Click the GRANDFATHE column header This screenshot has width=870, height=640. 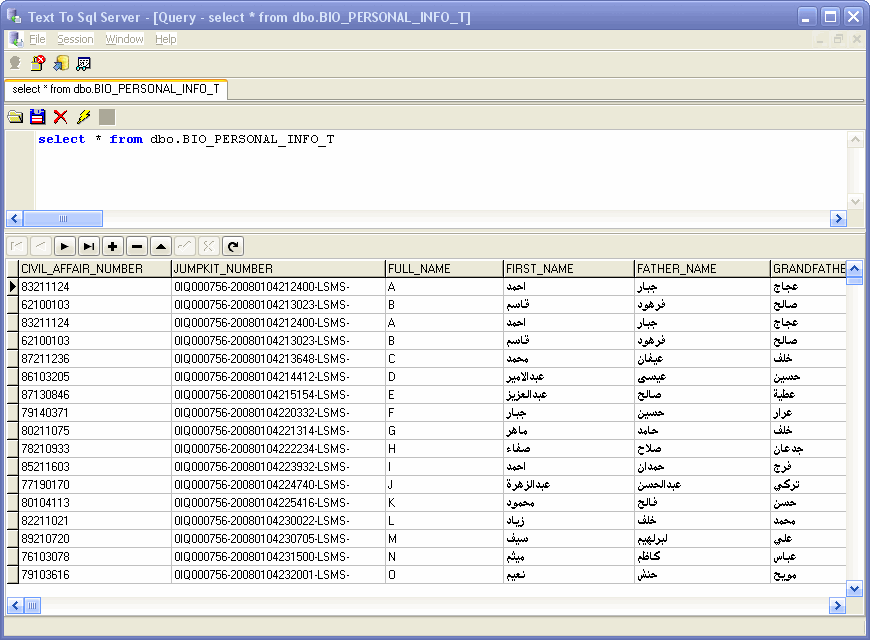(808, 269)
